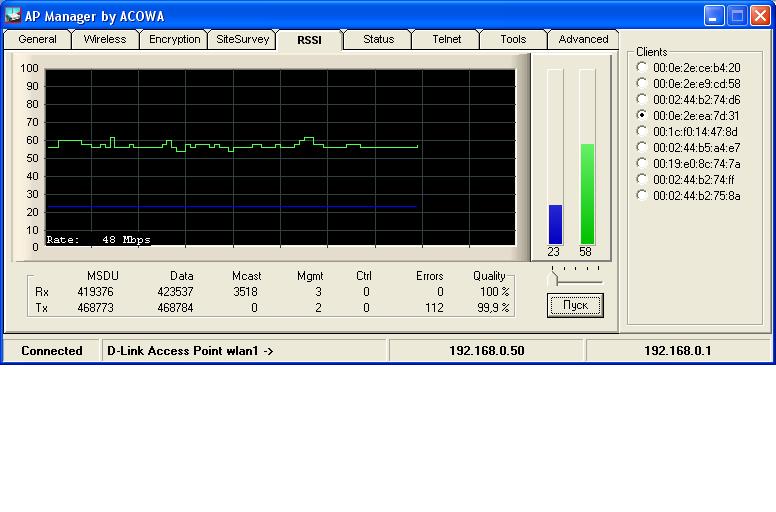
Task: Go to the SiteSurvey tab
Action: (x=243, y=39)
